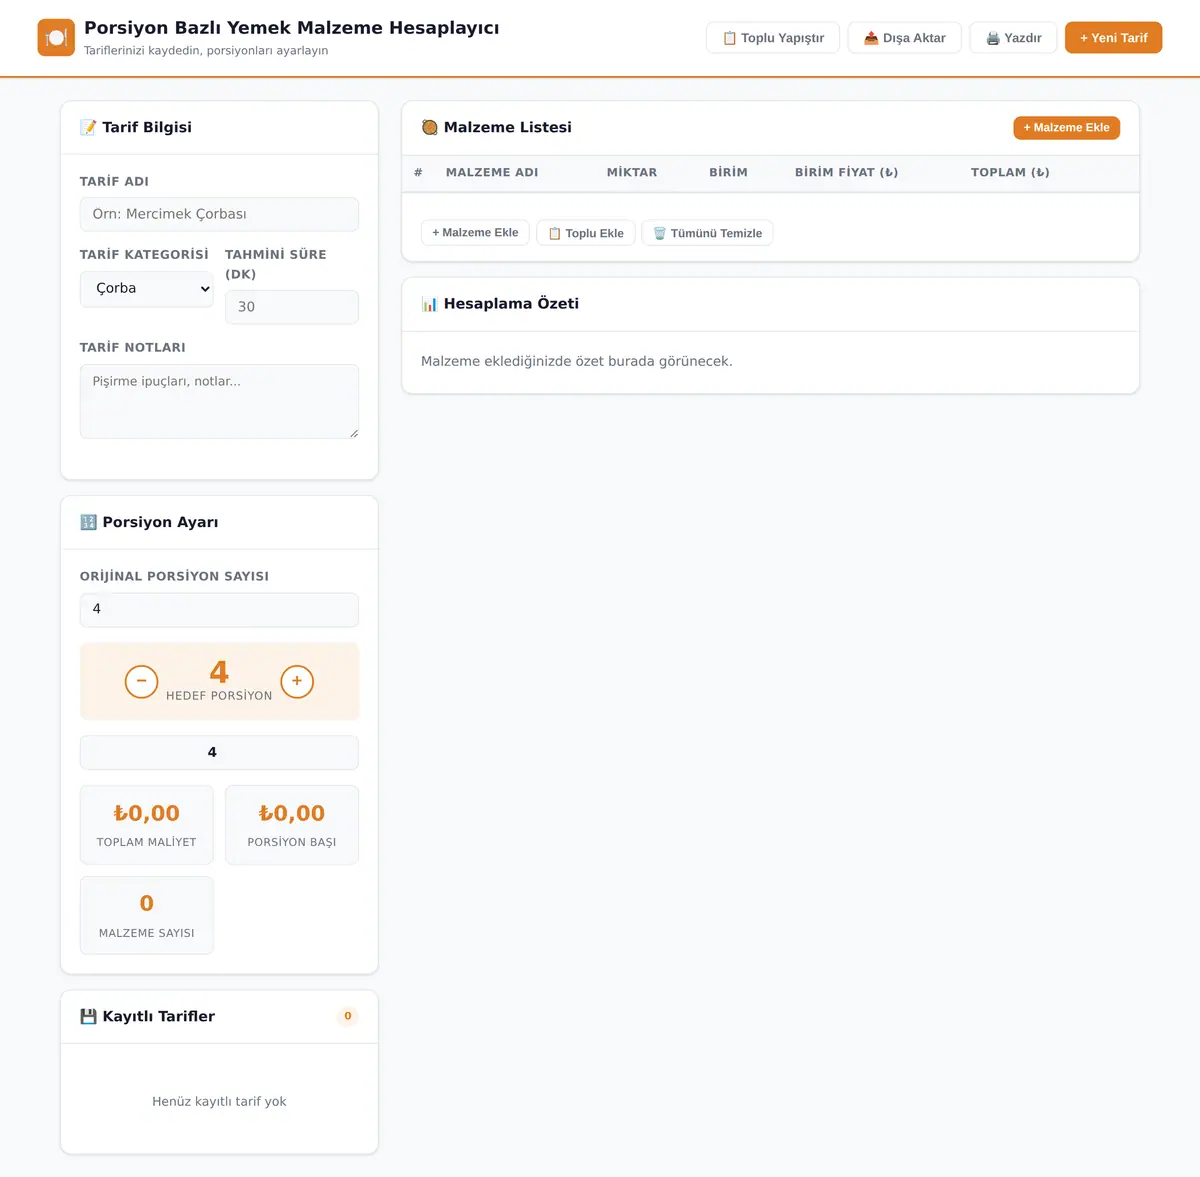
Task: Click the numbers icon beside Porsiyon Ayarı
Action: (88, 522)
